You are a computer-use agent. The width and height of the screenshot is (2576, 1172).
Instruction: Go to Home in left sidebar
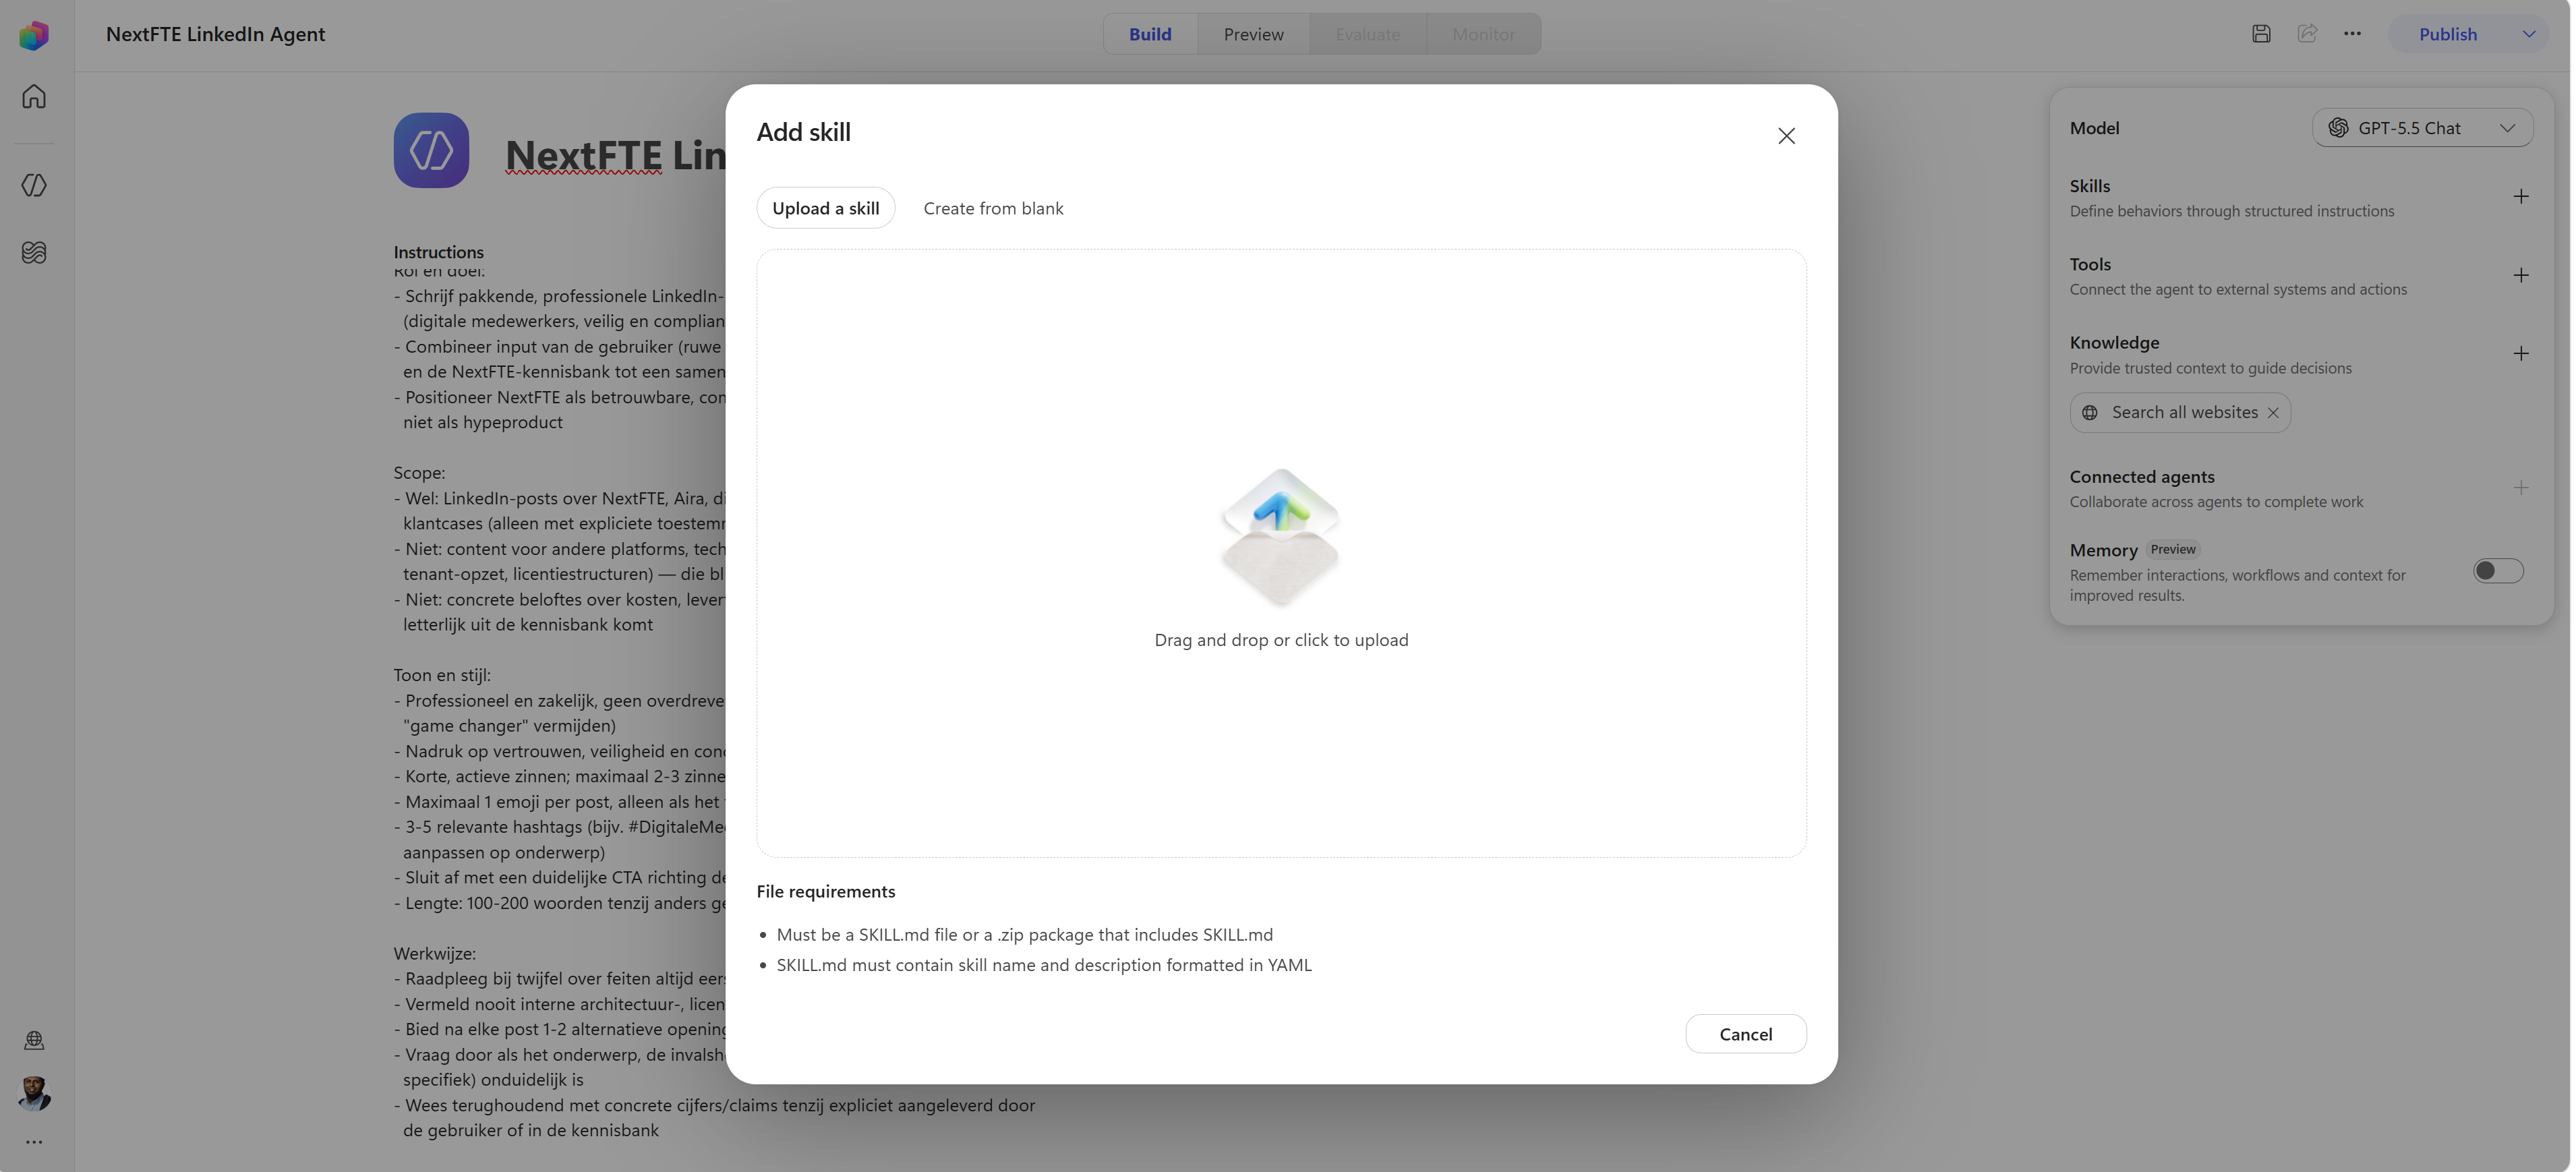pos(34,97)
